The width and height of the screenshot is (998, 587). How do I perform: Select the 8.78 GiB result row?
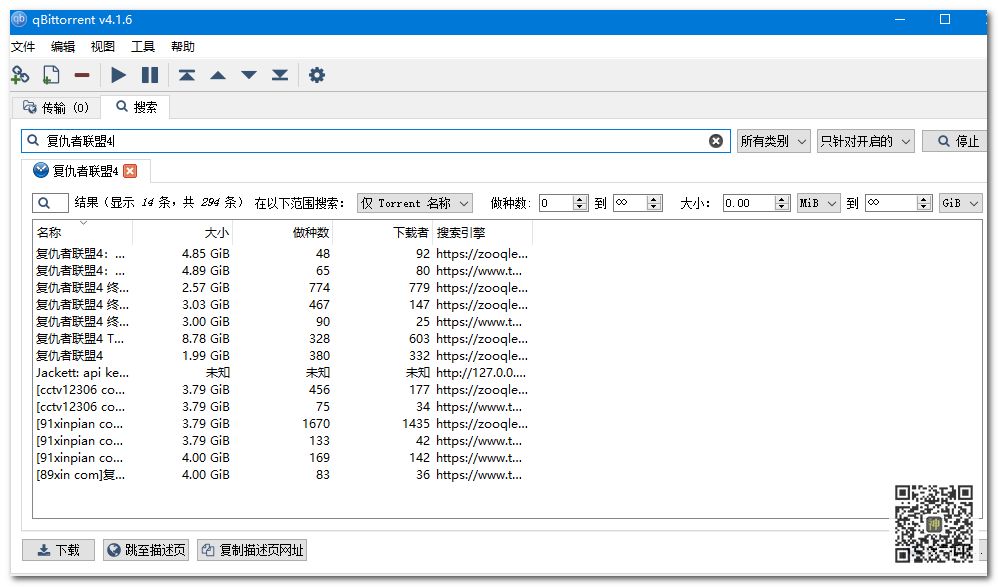(283, 339)
